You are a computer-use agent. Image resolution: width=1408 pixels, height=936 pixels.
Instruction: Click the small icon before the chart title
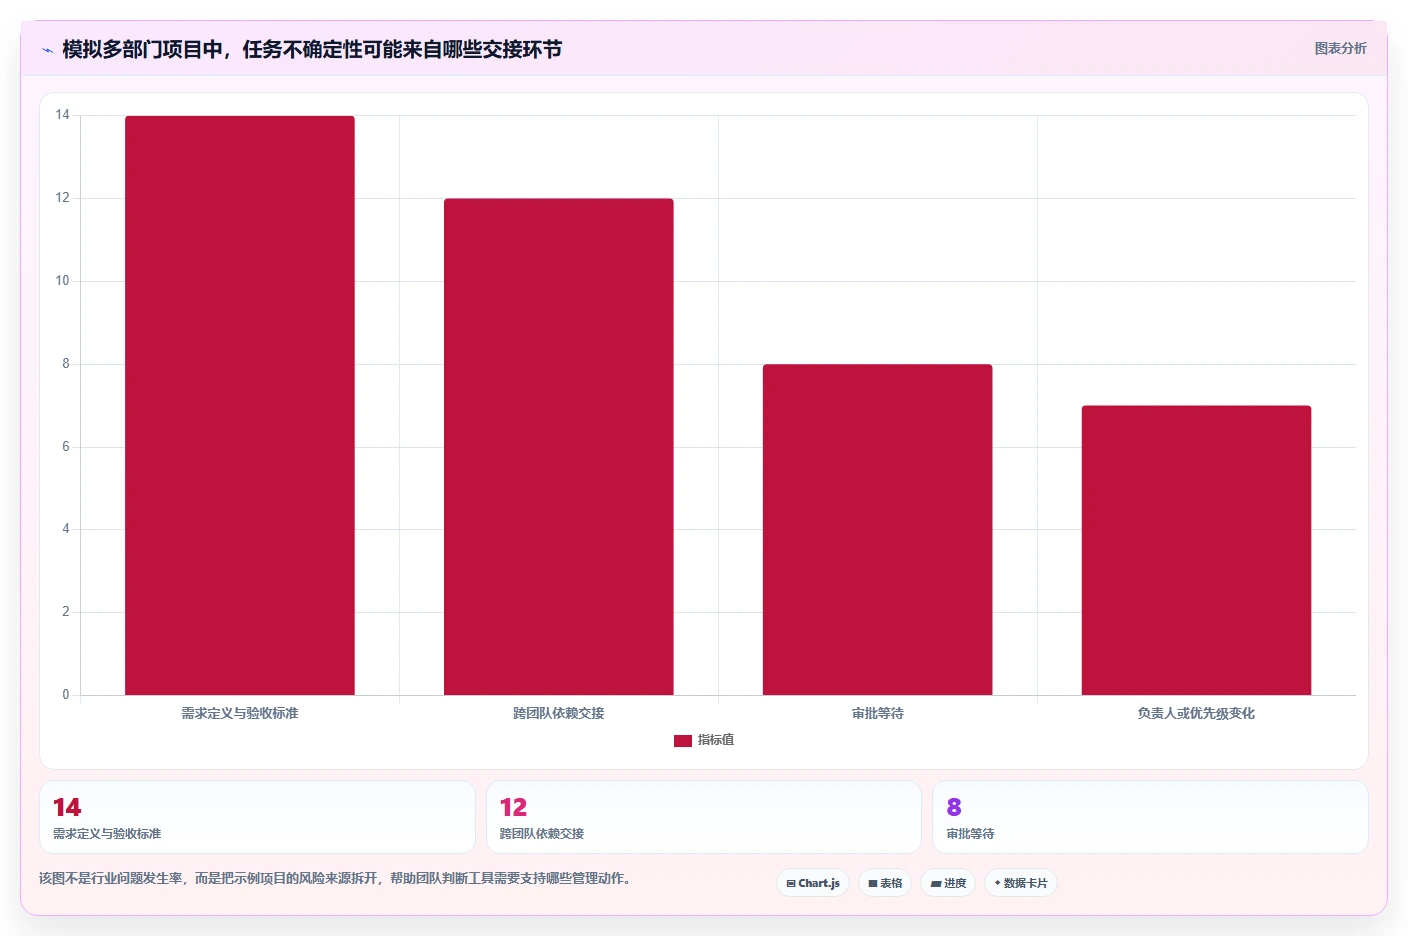47,50
